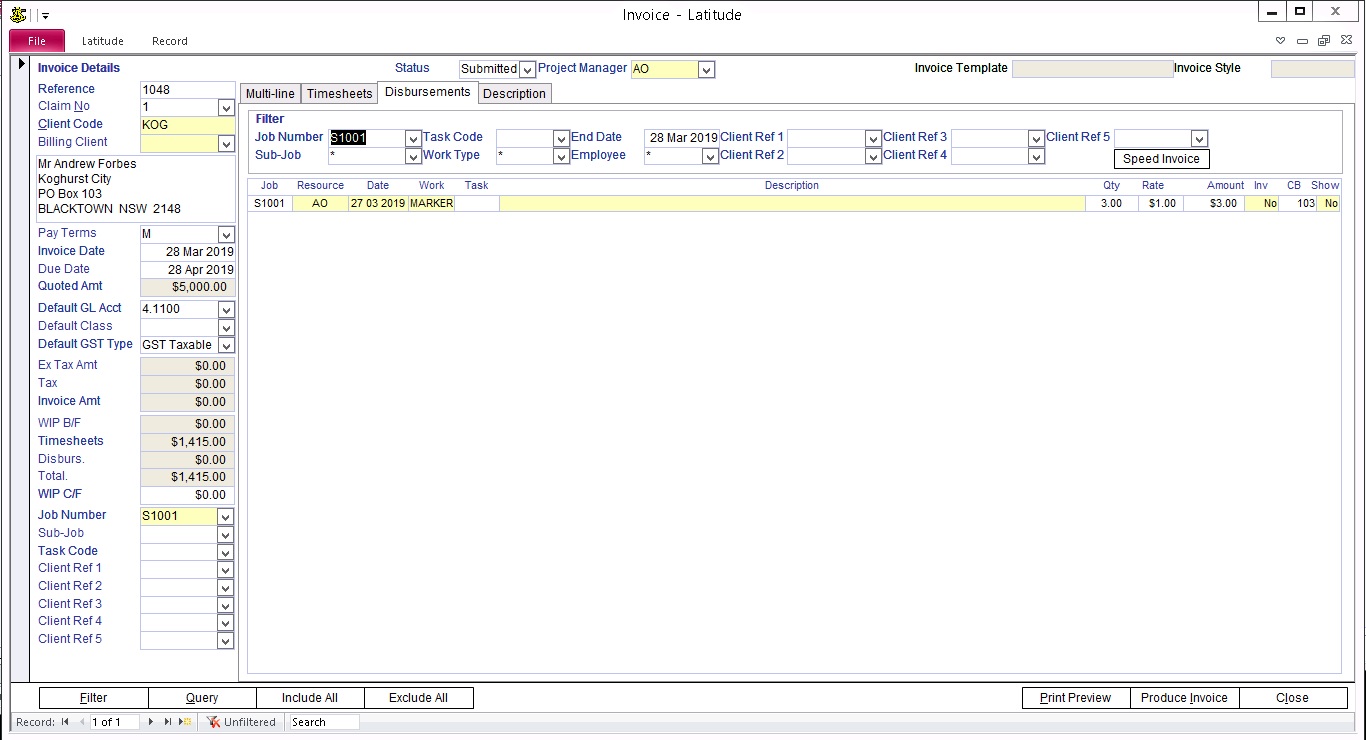Click the Unfiltered filter indicator

(x=242, y=722)
